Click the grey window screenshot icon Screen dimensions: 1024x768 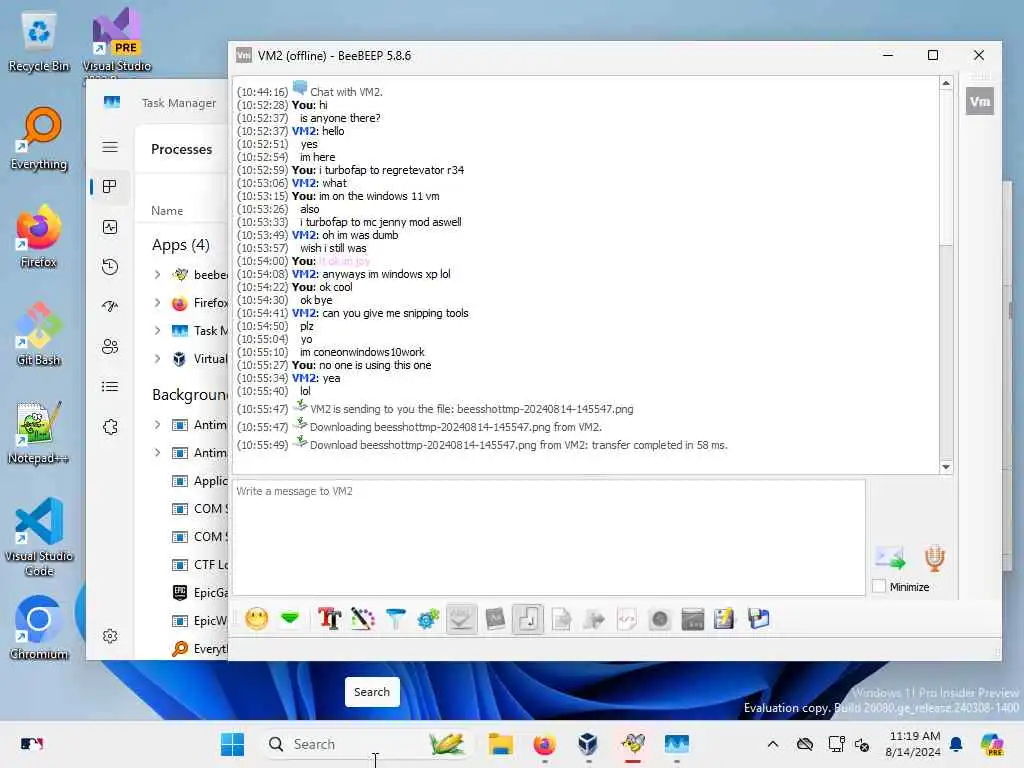click(x=693, y=618)
